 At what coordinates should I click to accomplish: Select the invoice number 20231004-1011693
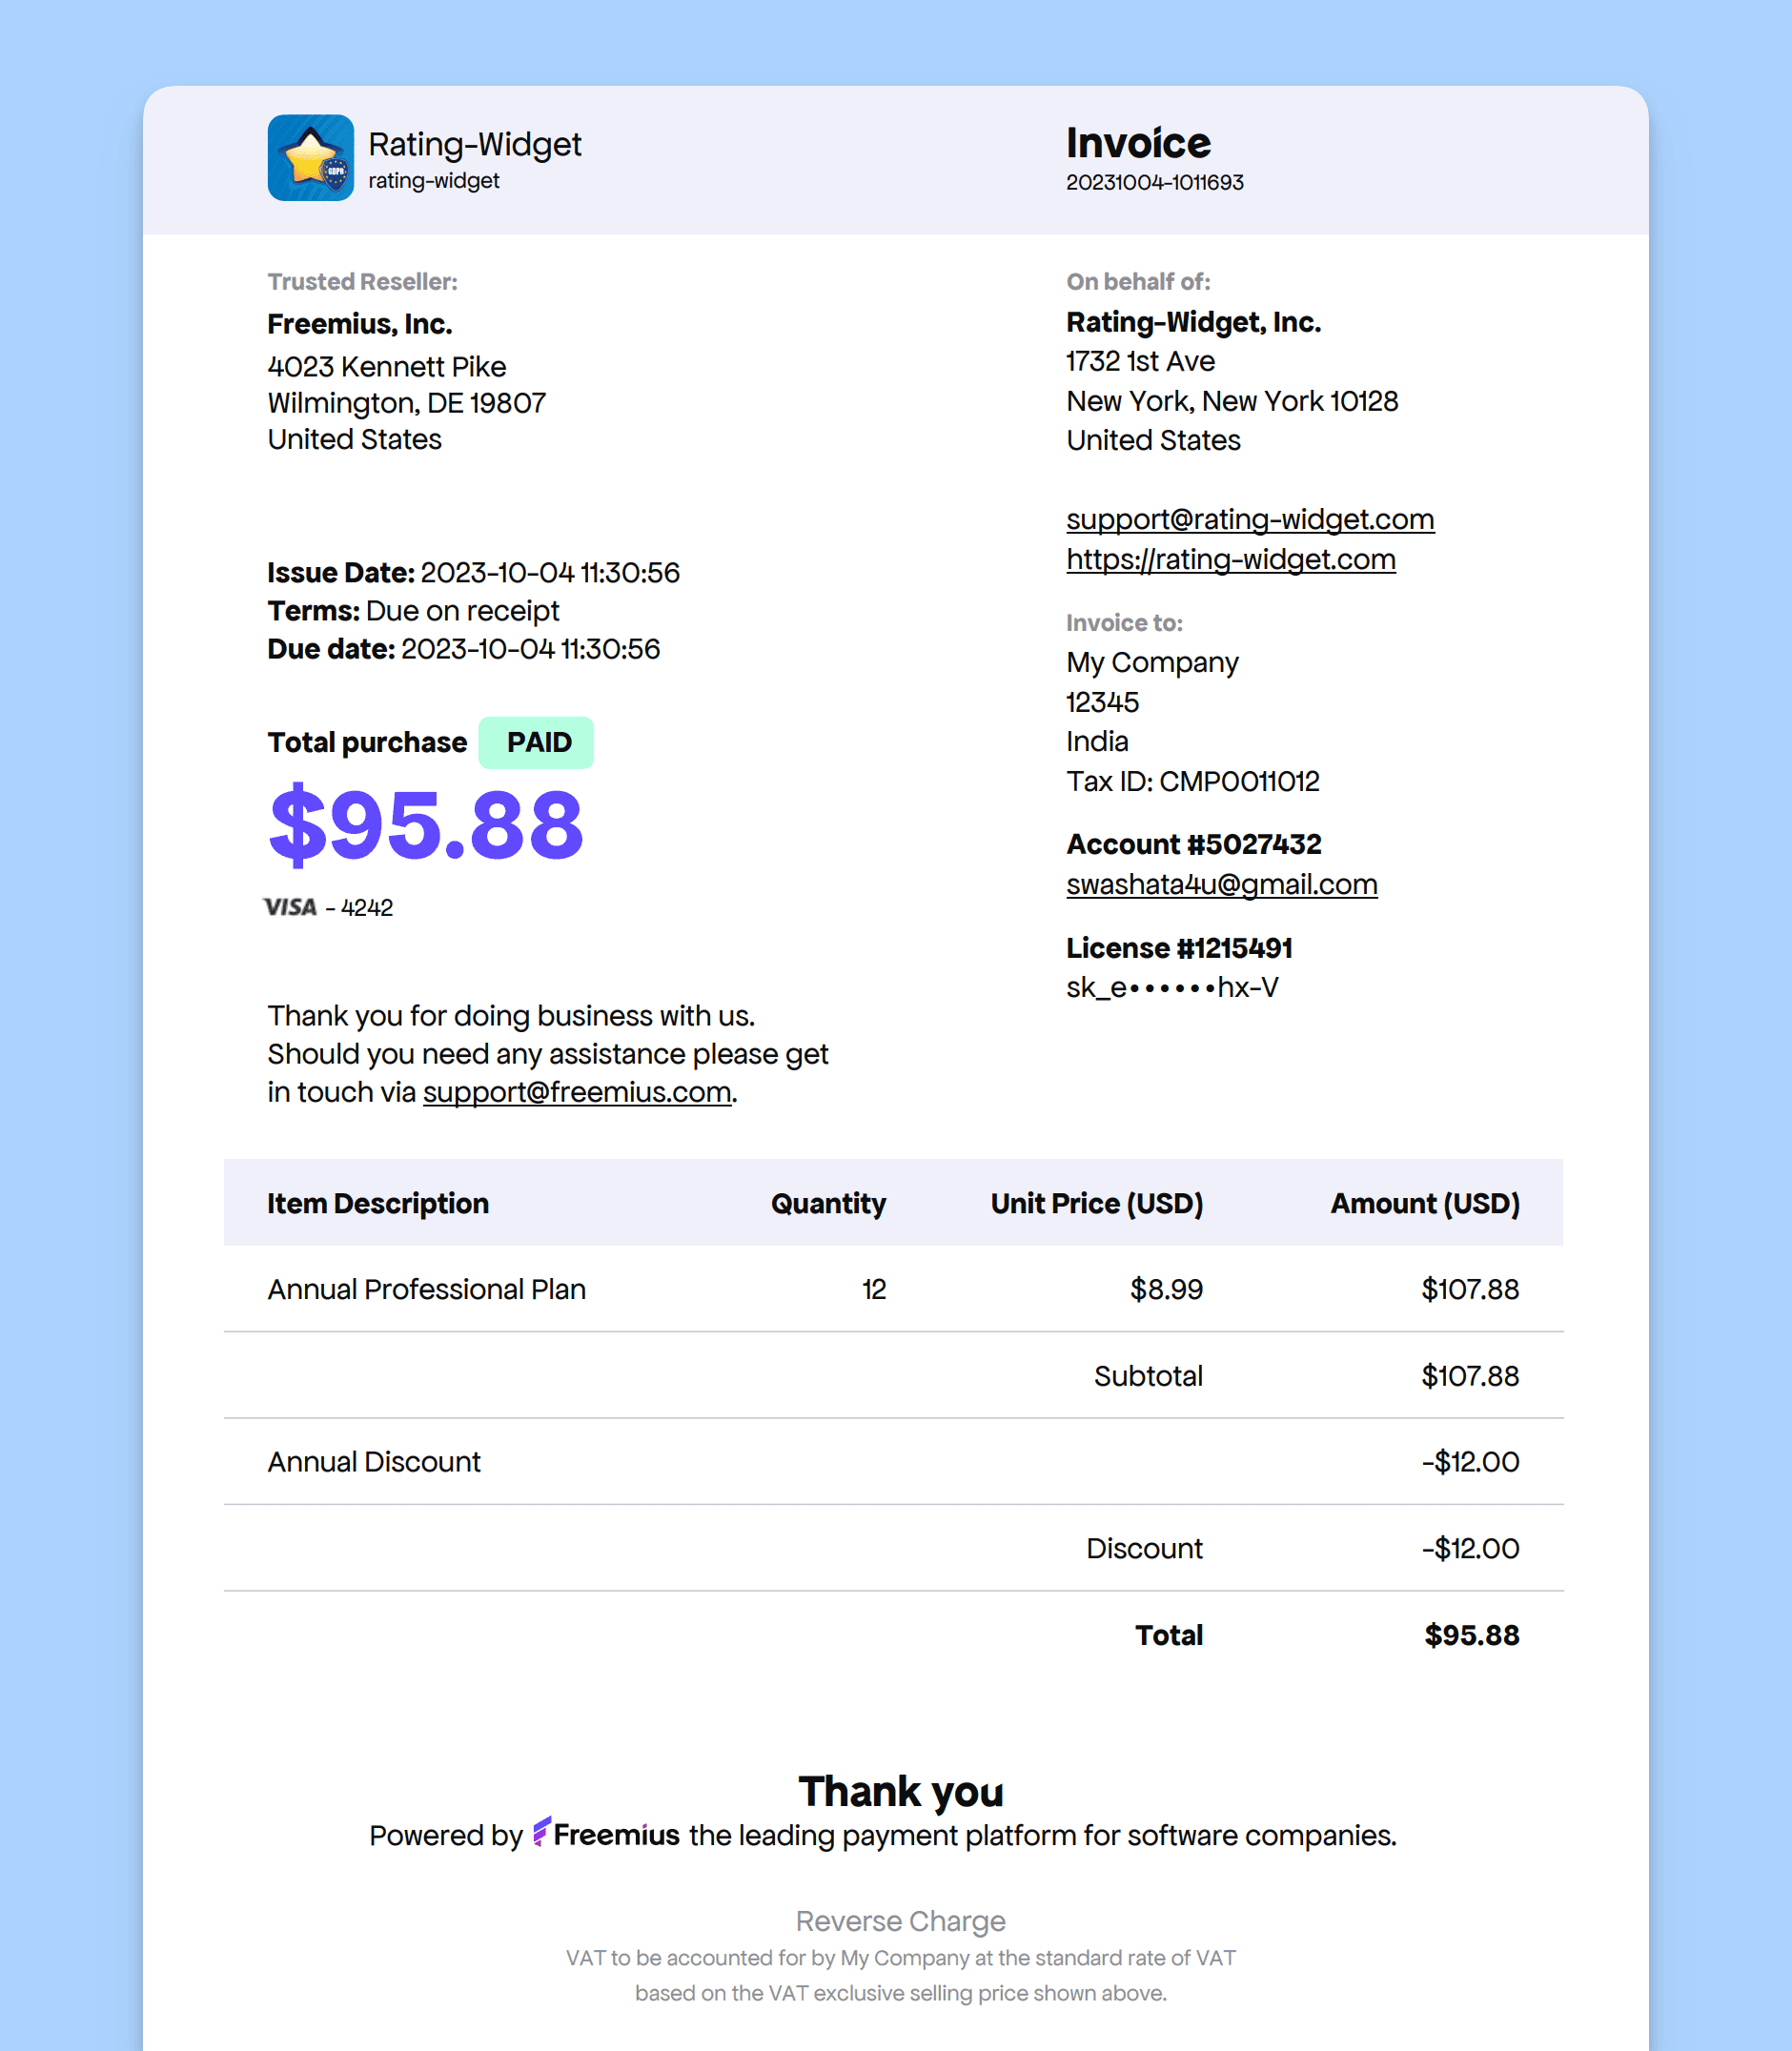click(x=1155, y=182)
